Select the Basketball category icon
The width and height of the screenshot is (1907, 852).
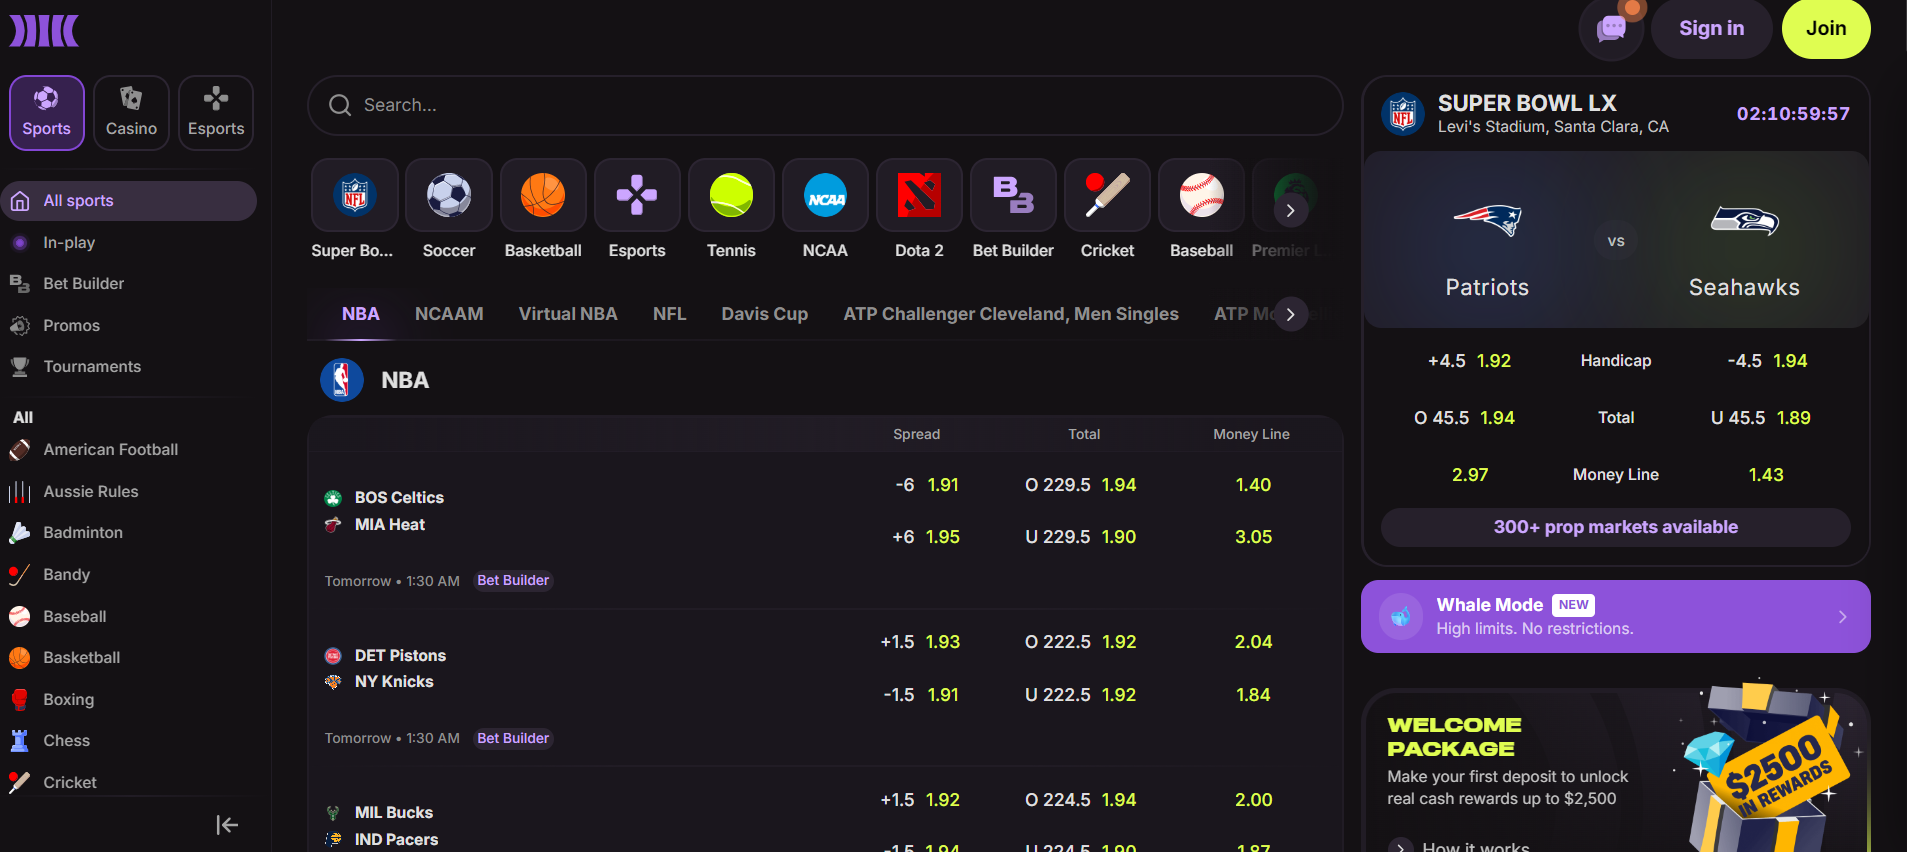point(543,195)
